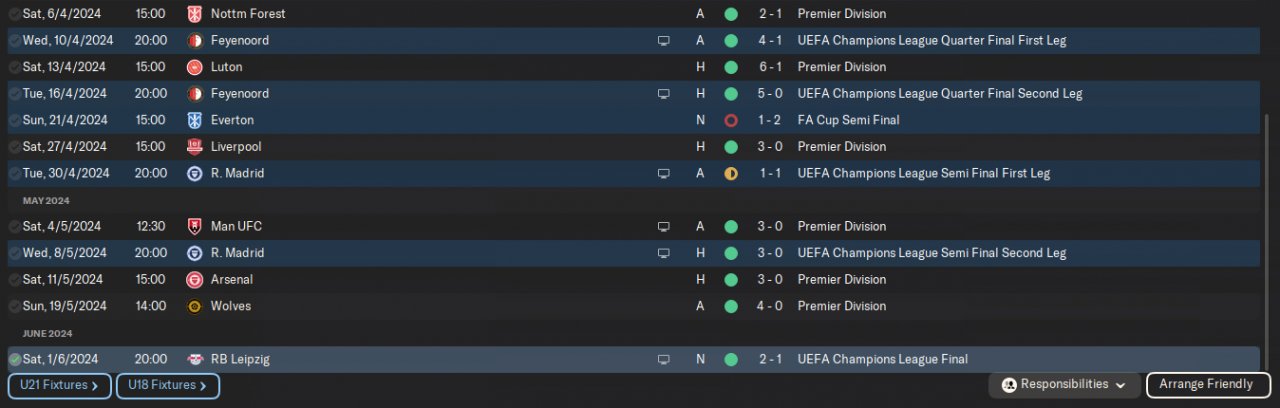Viewport: 1280px width, 408px height.
Task: Click the Nottm Forest club badge
Action: pyautogui.click(x=194, y=14)
